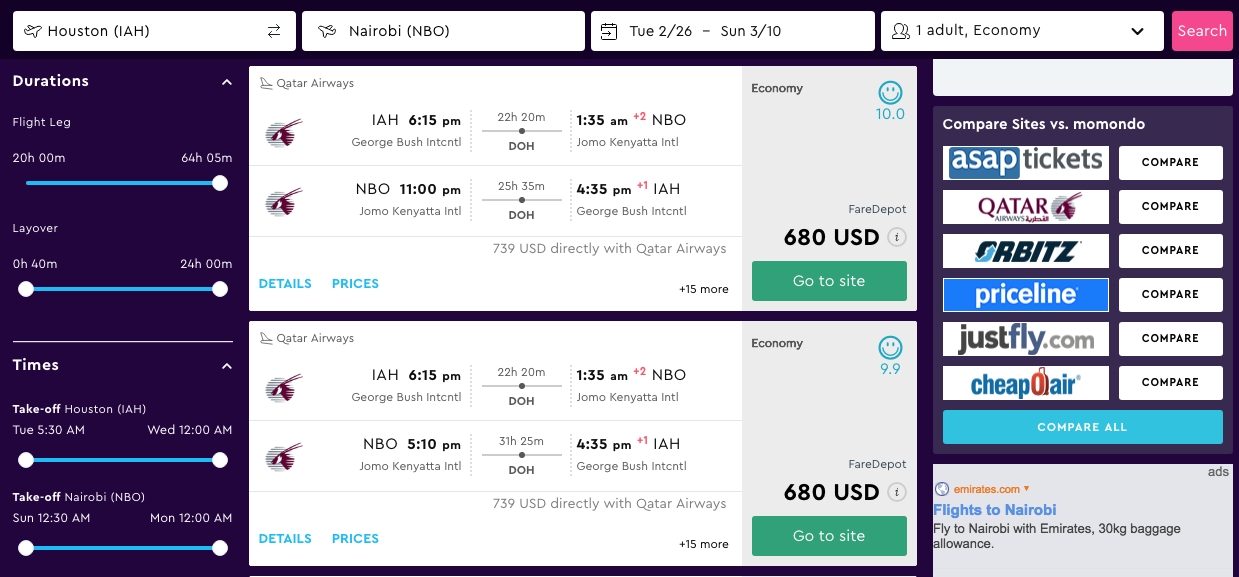Screen dimensions: 1239x577
Task: Click the COMPARE ALL button
Action: point(1082,427)
